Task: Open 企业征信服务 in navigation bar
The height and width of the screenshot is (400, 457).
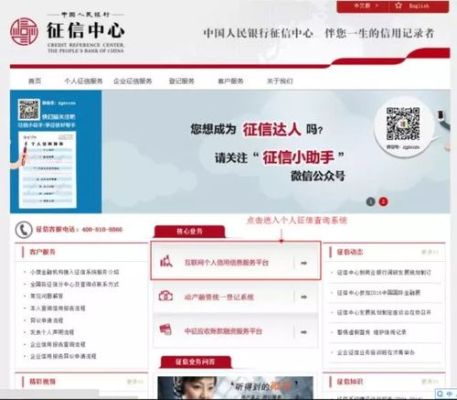Action: pos(133,81)
